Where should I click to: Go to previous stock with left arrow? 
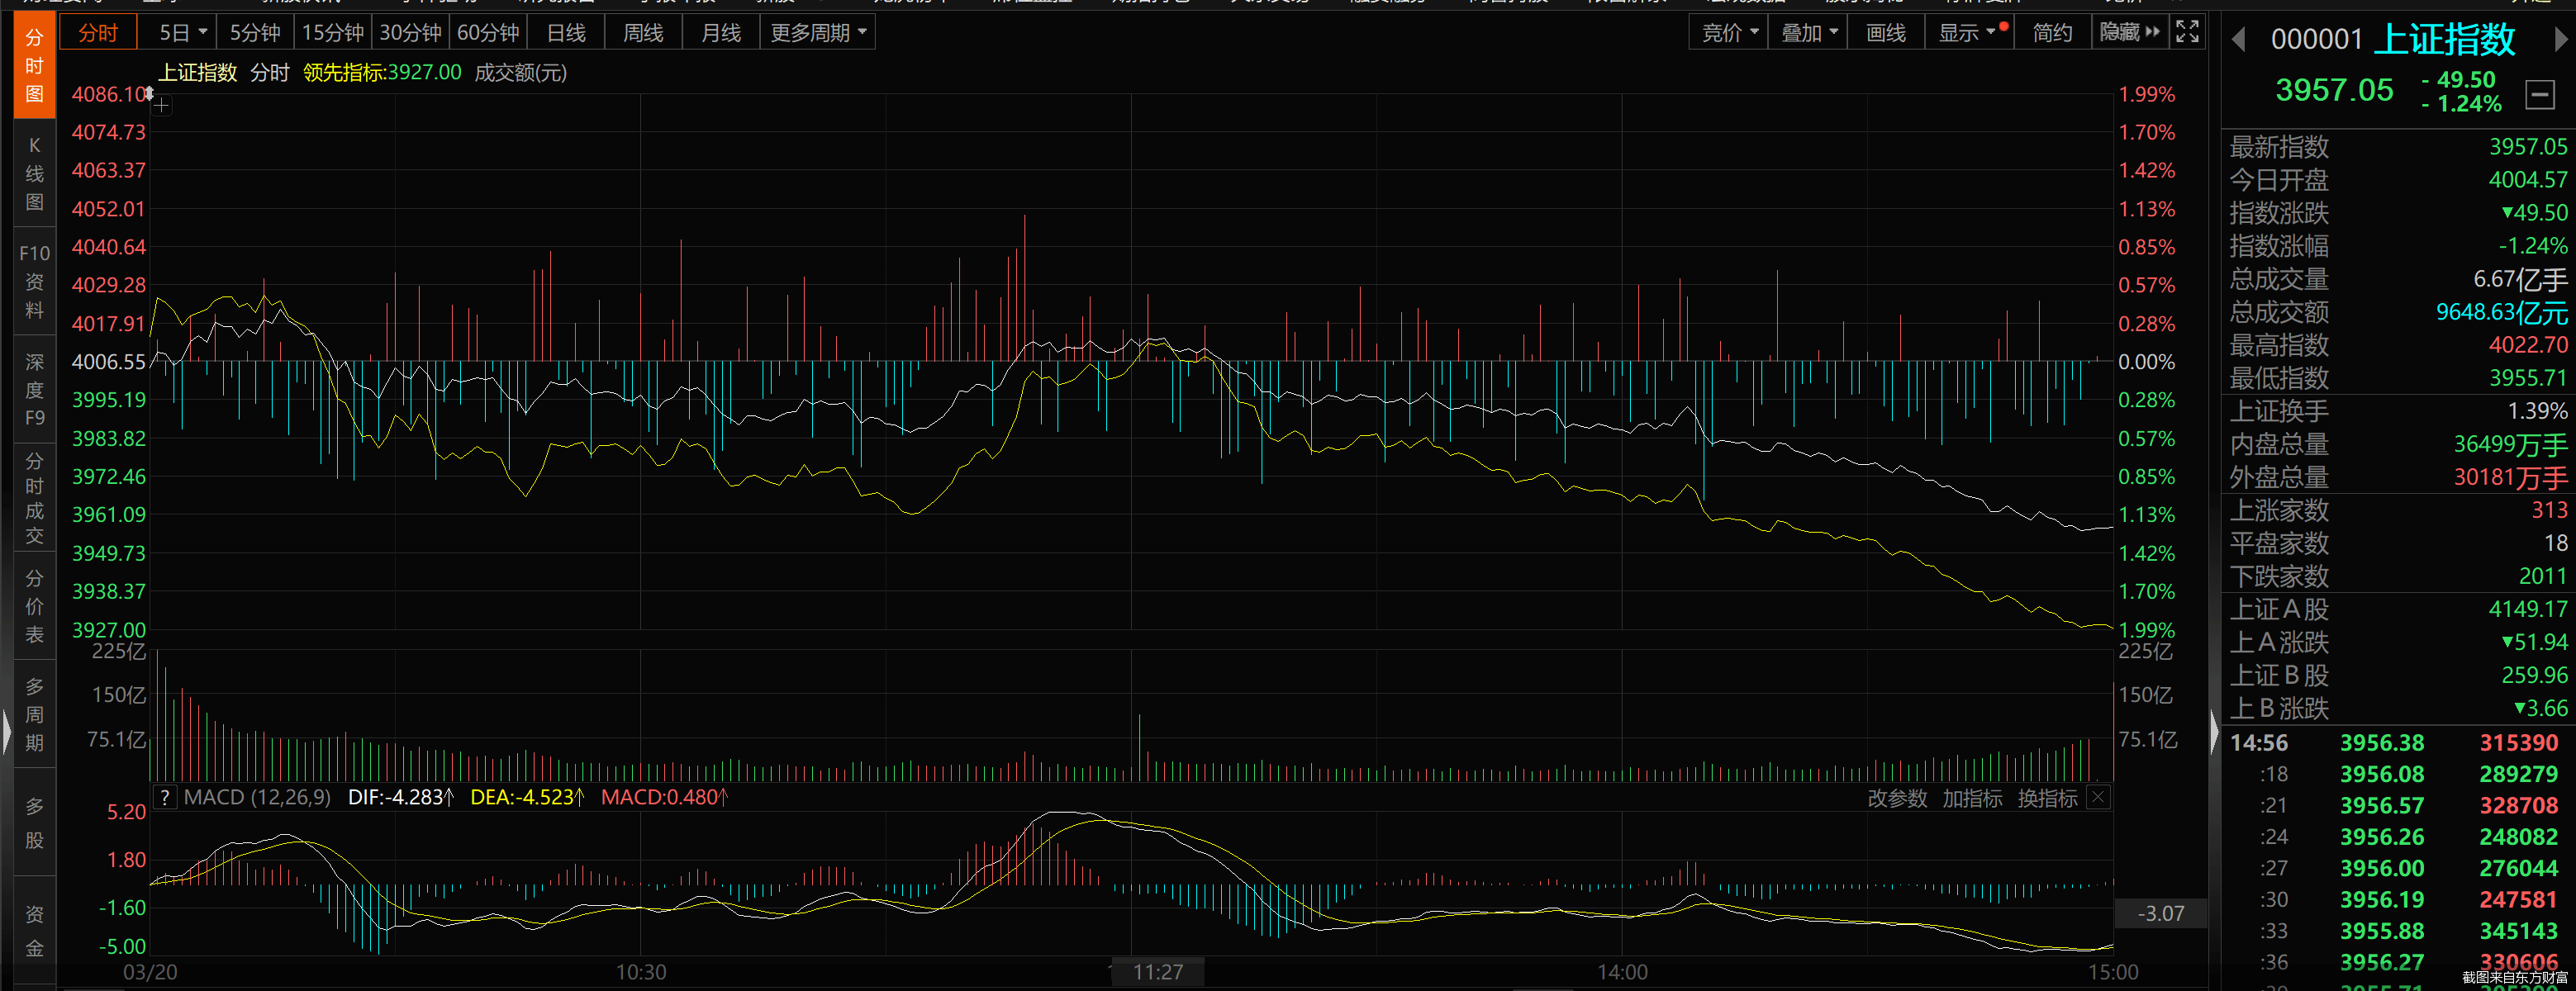(2239, 39)
